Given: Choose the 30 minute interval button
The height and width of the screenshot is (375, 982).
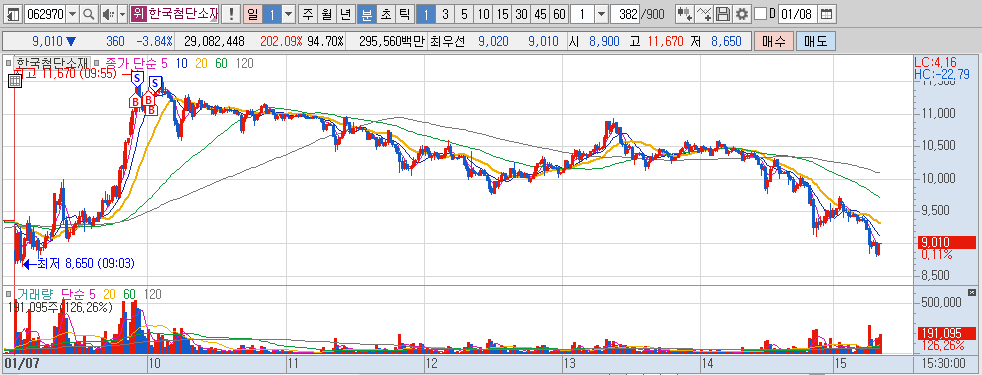Looking at the screenshot, I should pos(521,13).
